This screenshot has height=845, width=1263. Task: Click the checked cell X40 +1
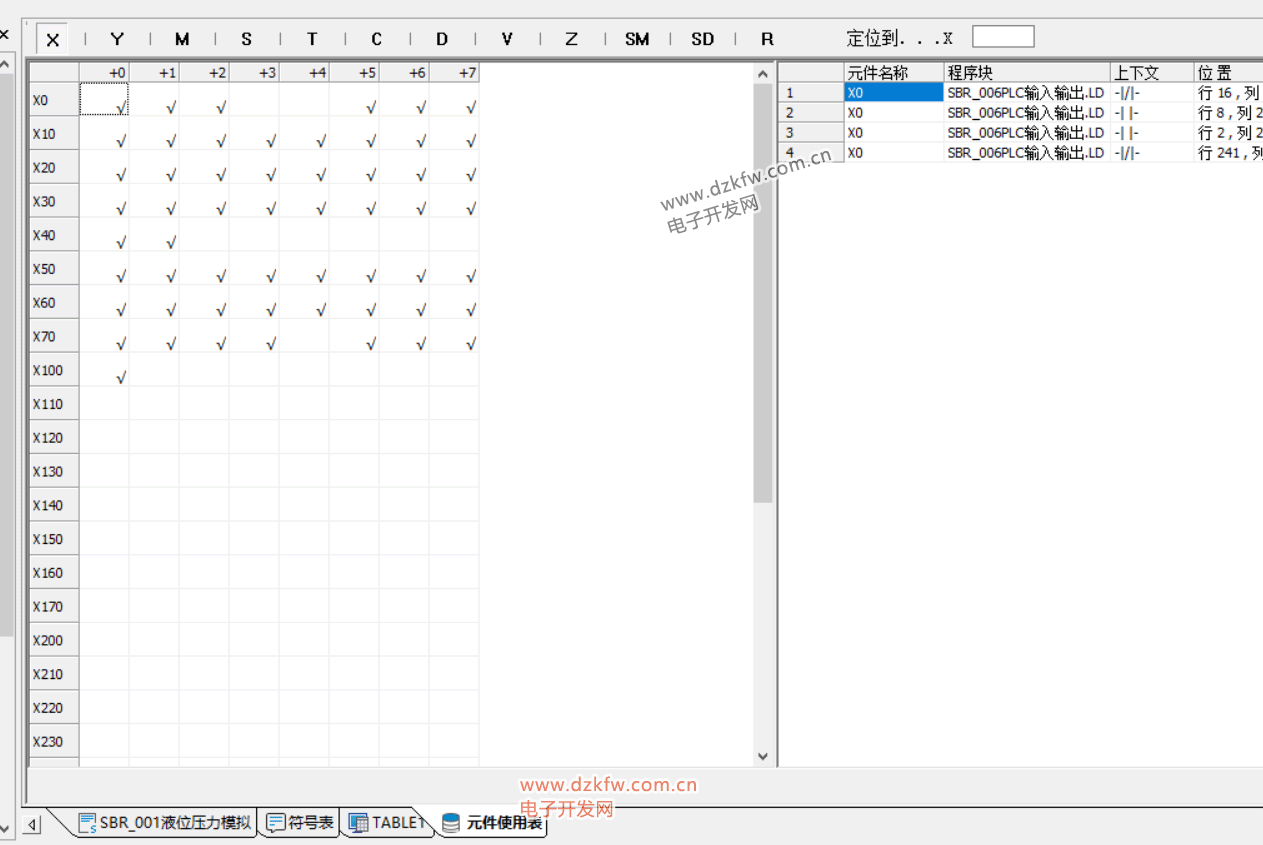point(155,236)
